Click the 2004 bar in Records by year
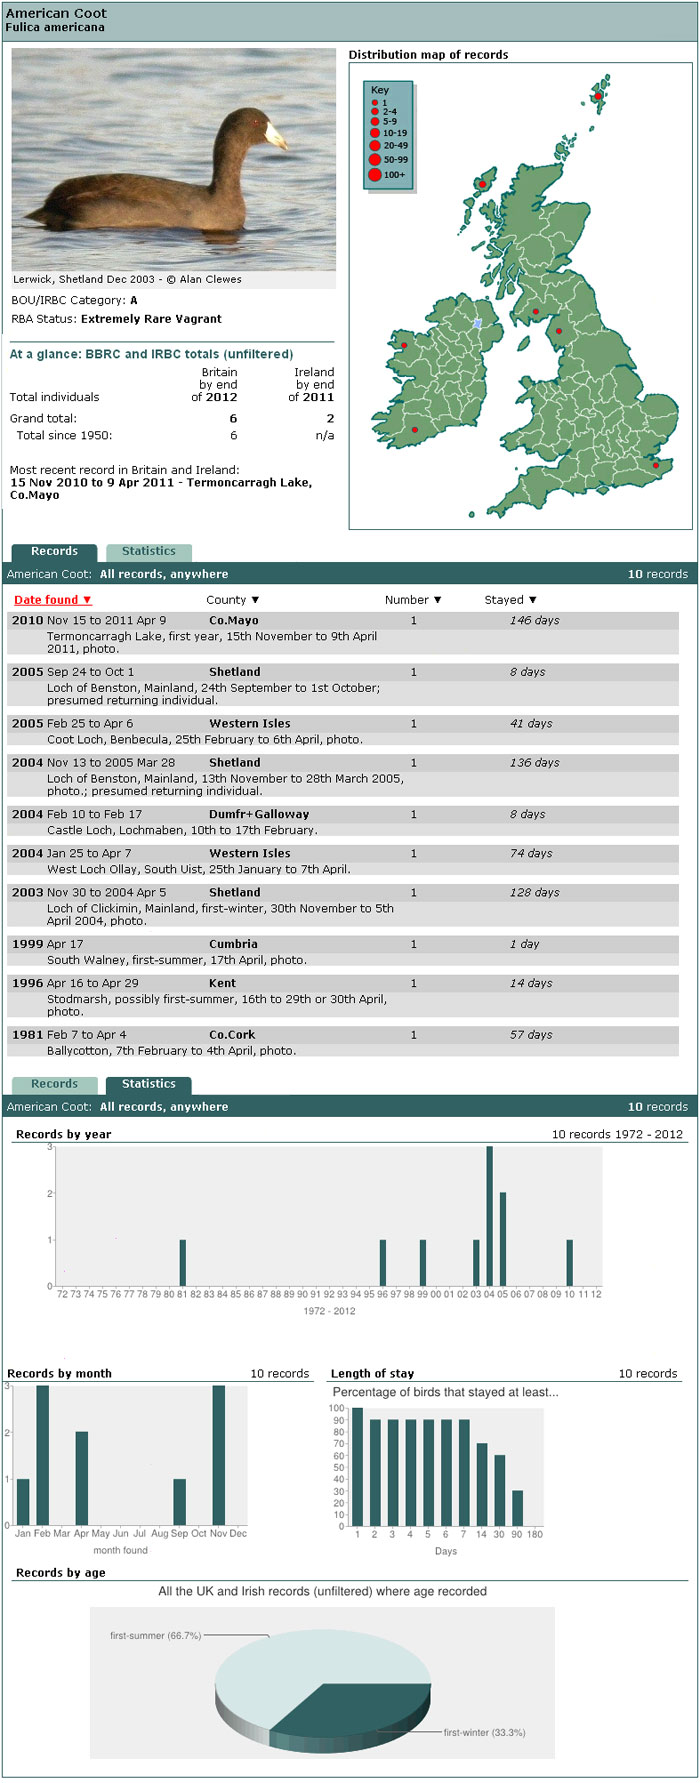The height and width of the screenshot is (1783, 700). [489, 1216]
